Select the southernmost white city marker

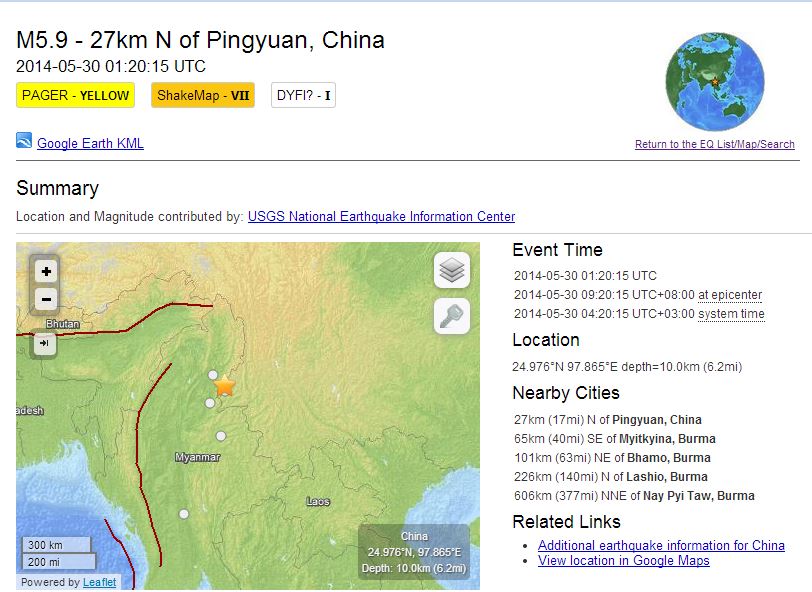click(184, 513)
